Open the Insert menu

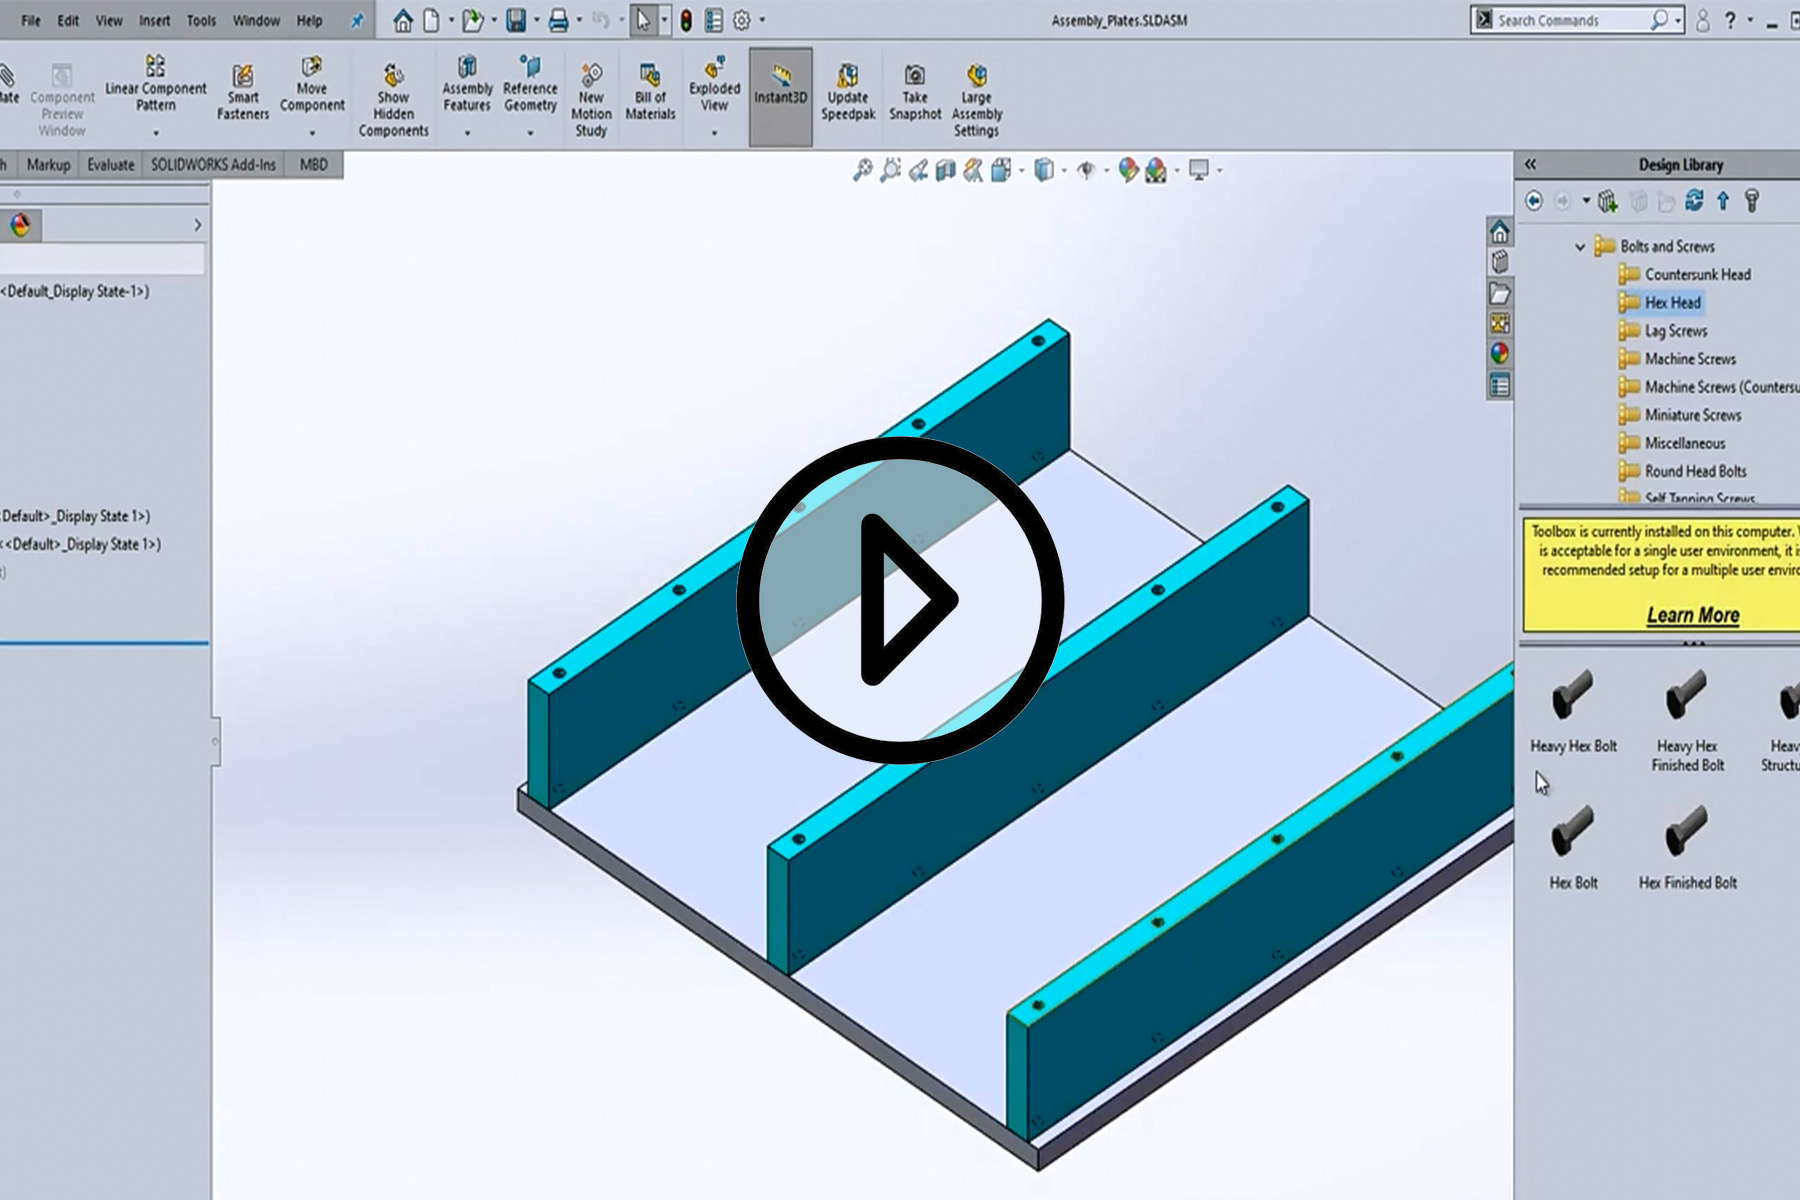tap(154, 20)
